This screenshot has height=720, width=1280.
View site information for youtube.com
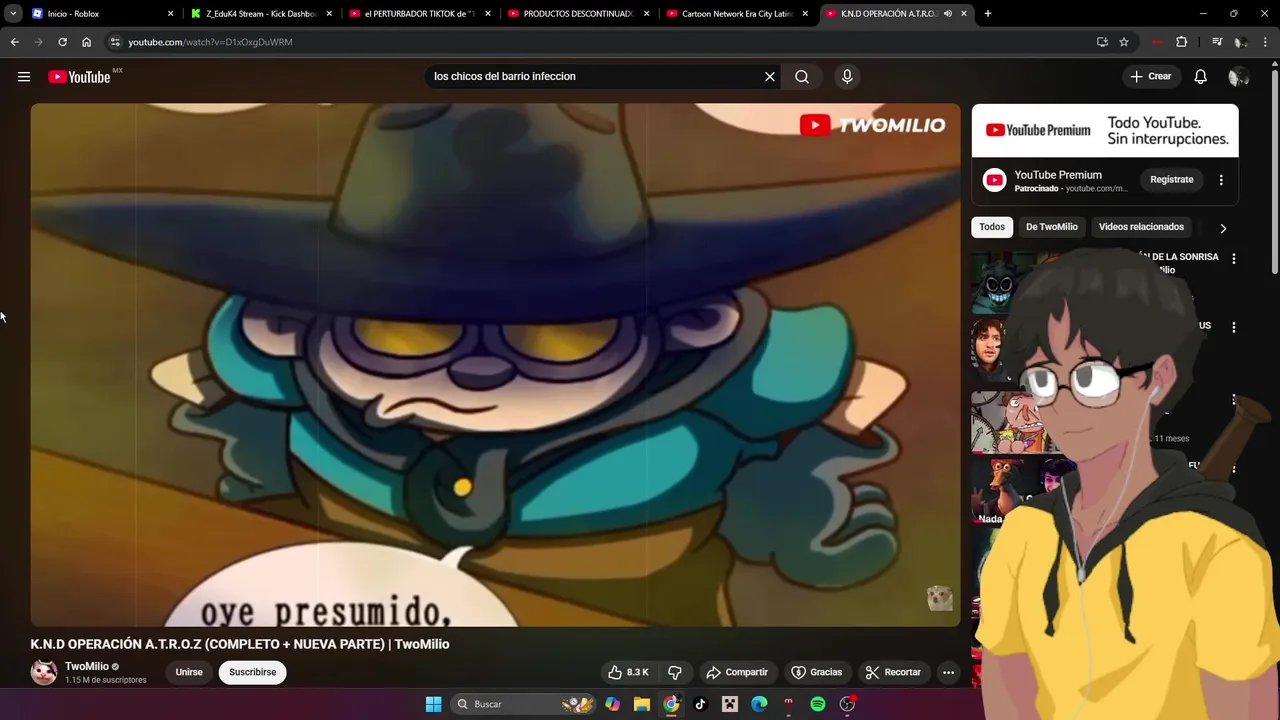pyautogui.click(x=115, y=42)
